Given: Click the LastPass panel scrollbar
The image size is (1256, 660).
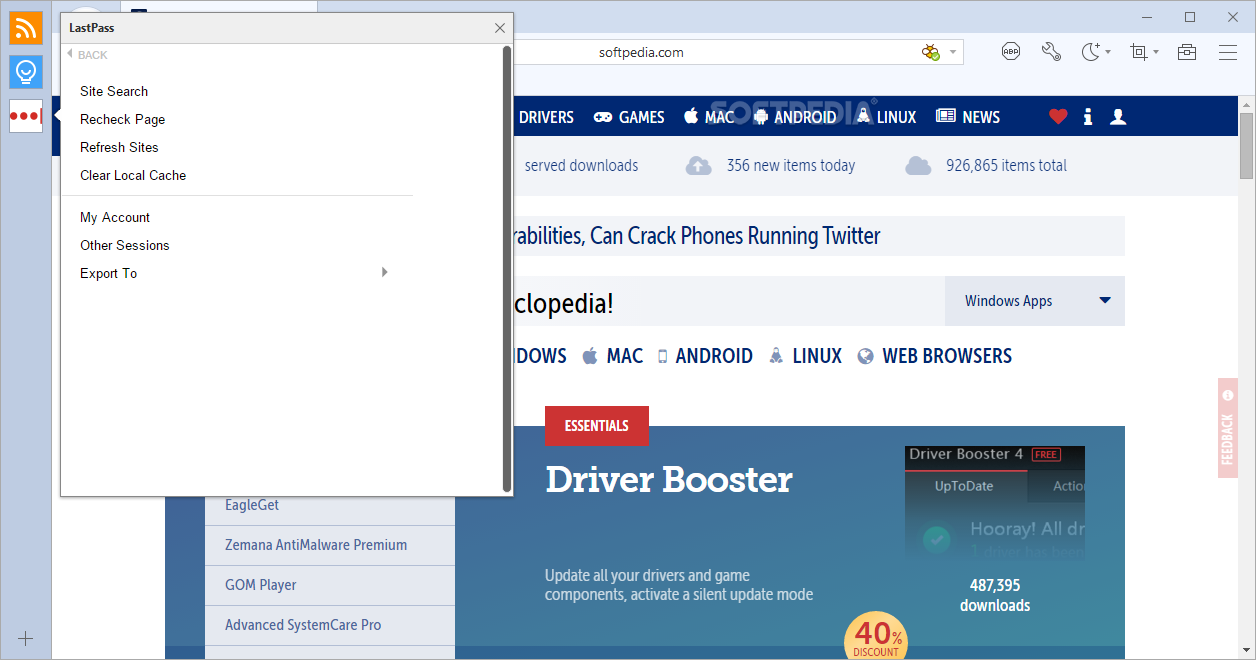Looking at the screenshot, I should point(507,269).
